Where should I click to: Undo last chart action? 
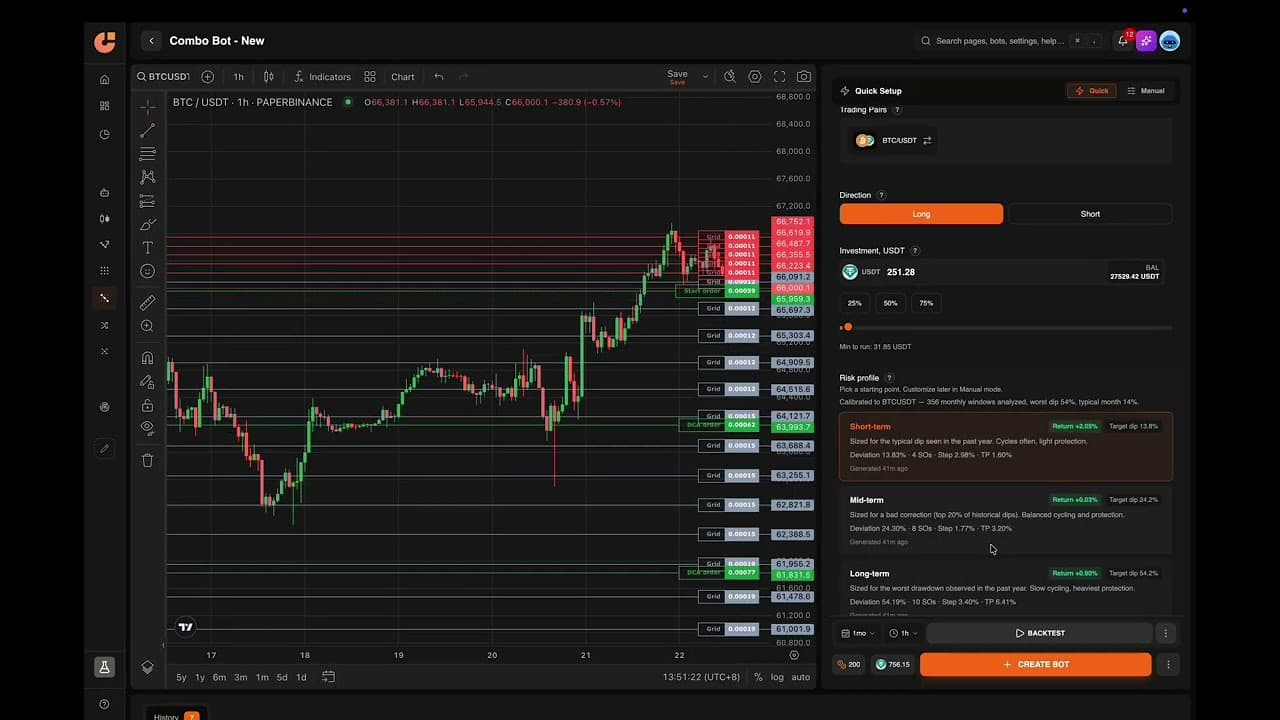click(x=438, y=77)
